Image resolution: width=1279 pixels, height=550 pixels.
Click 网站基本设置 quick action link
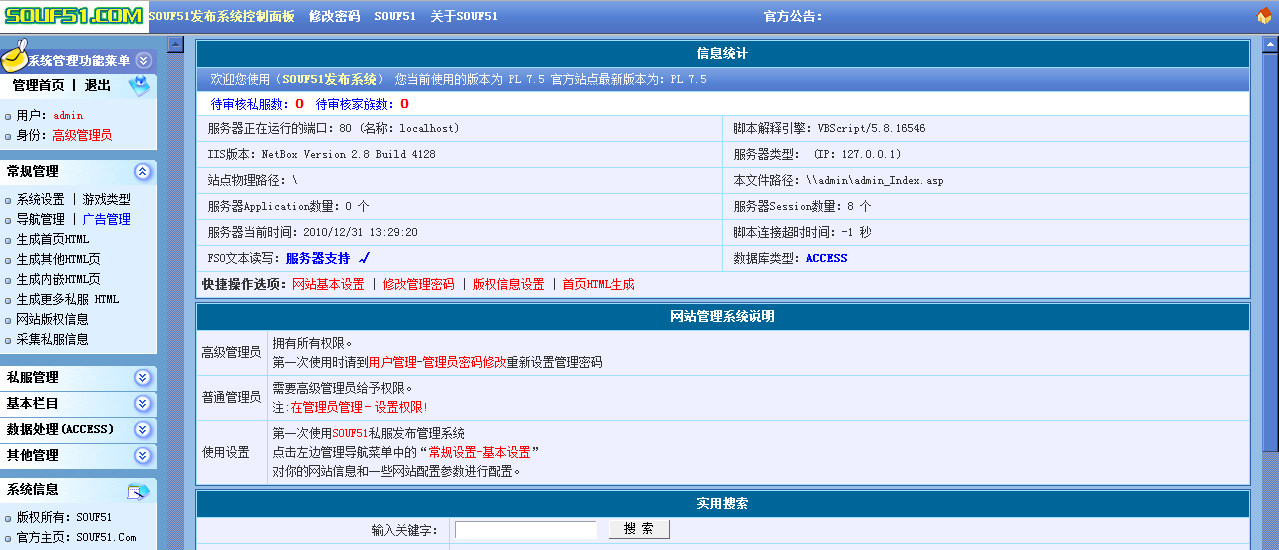click(x=328, y=284)
